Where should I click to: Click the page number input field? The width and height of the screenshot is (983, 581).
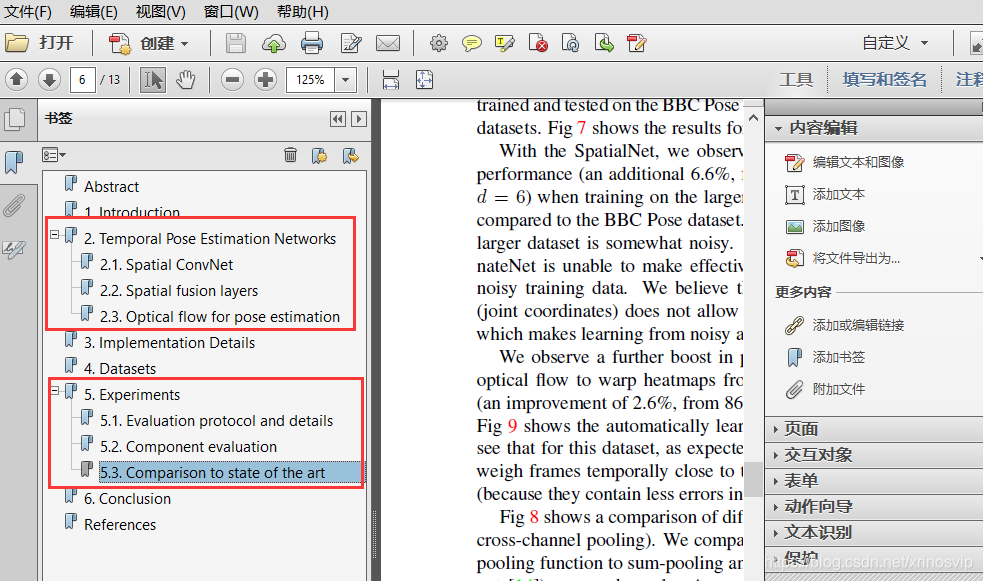[82, 80]
